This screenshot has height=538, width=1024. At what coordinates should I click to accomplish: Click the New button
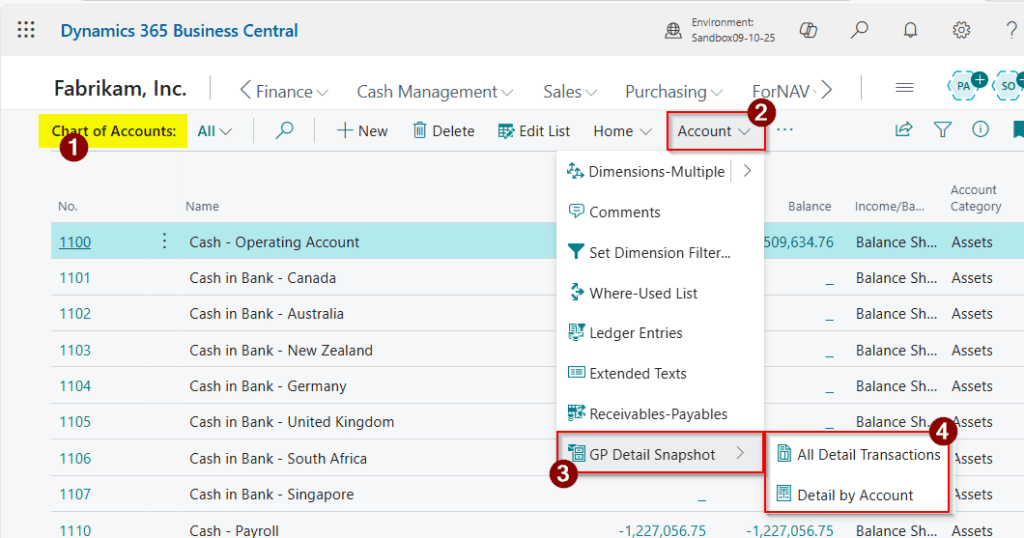[361, 131]
